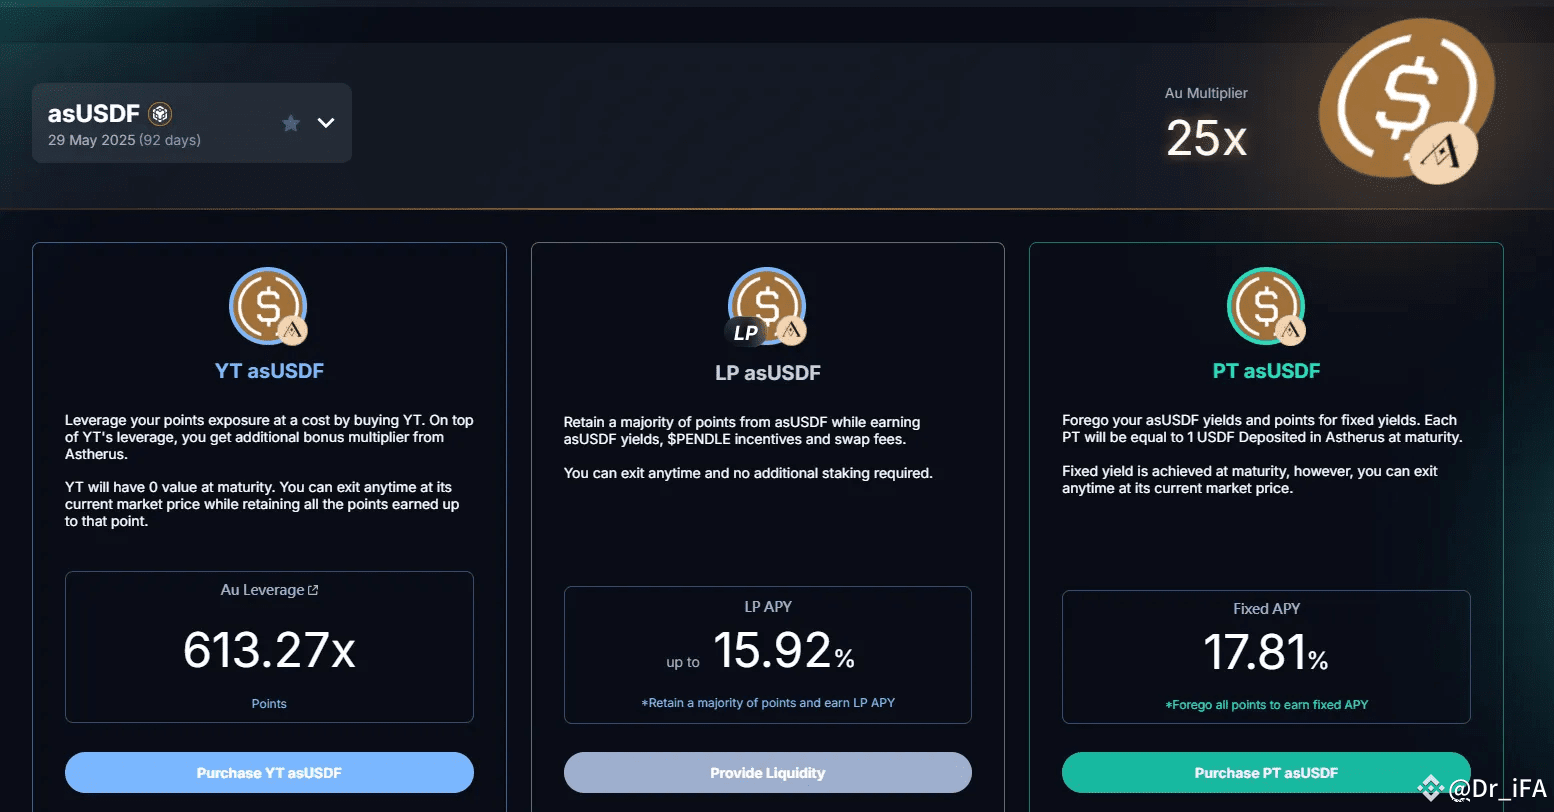The image size is (1554, 812).
Task: Click the YT asUSDF token icon
Action: click(268, 306)
